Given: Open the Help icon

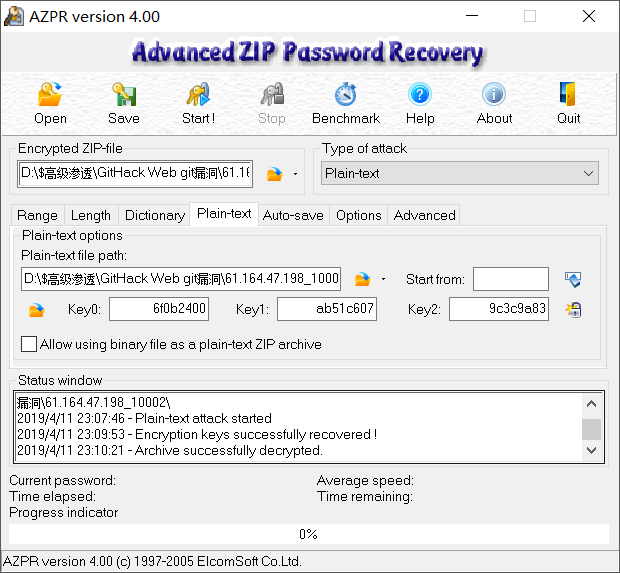Looking at the screenshot, I should (420, 94).
